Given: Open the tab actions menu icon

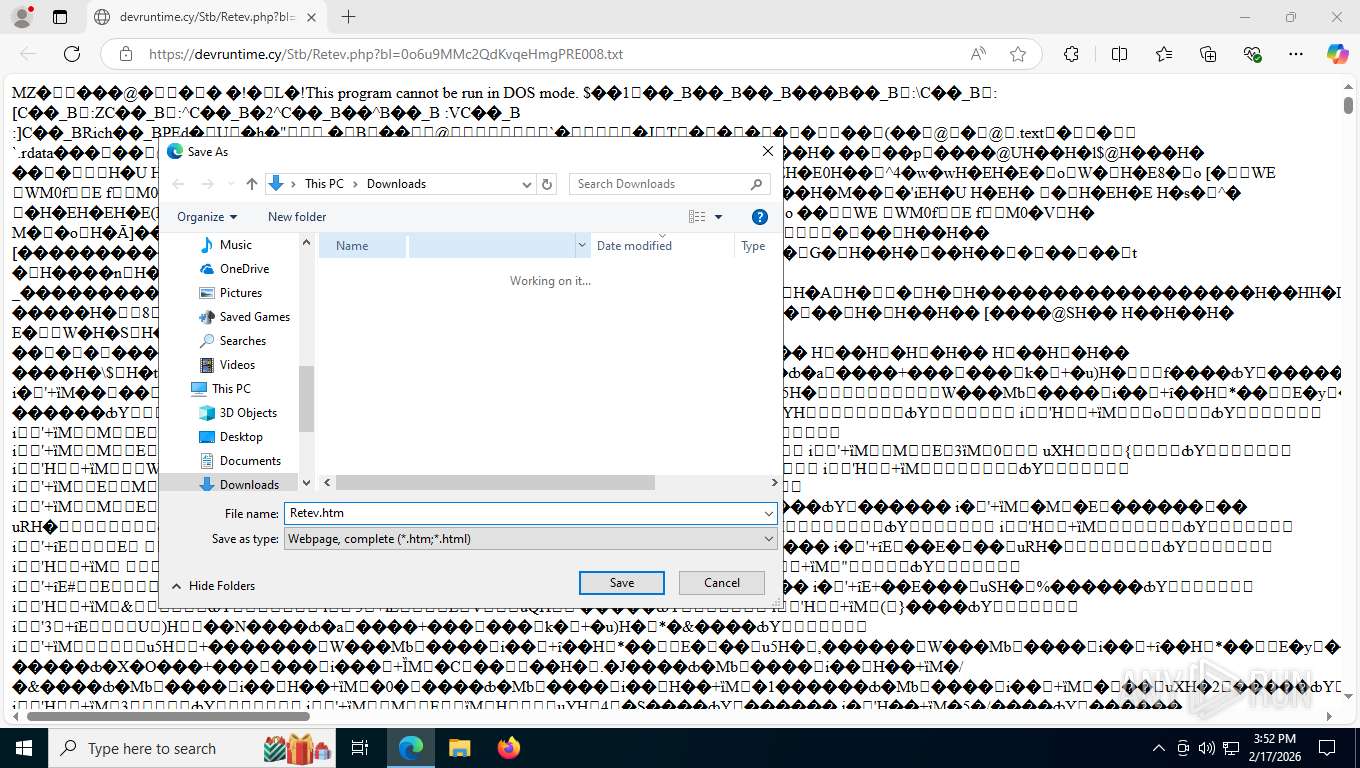Looking at the screenshot, I should (60, 17).
